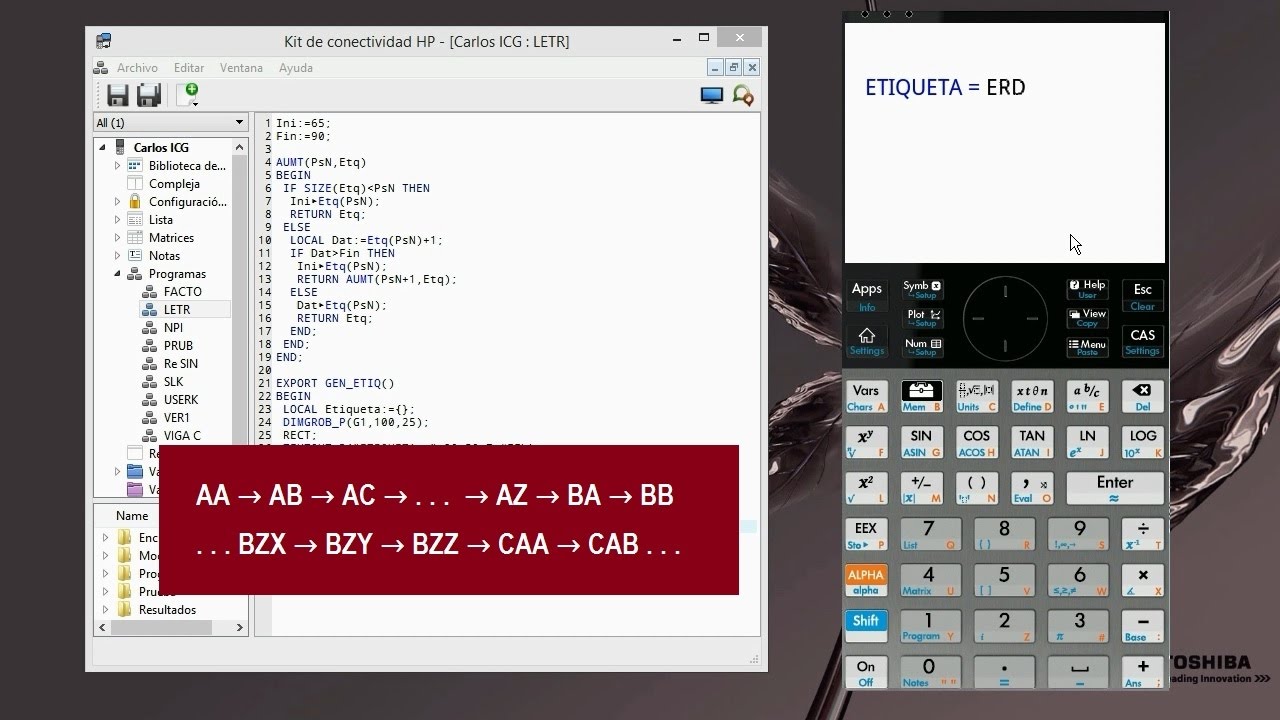Toggle the ALPHA key
1280x720 pixels.
coord(866,580)
